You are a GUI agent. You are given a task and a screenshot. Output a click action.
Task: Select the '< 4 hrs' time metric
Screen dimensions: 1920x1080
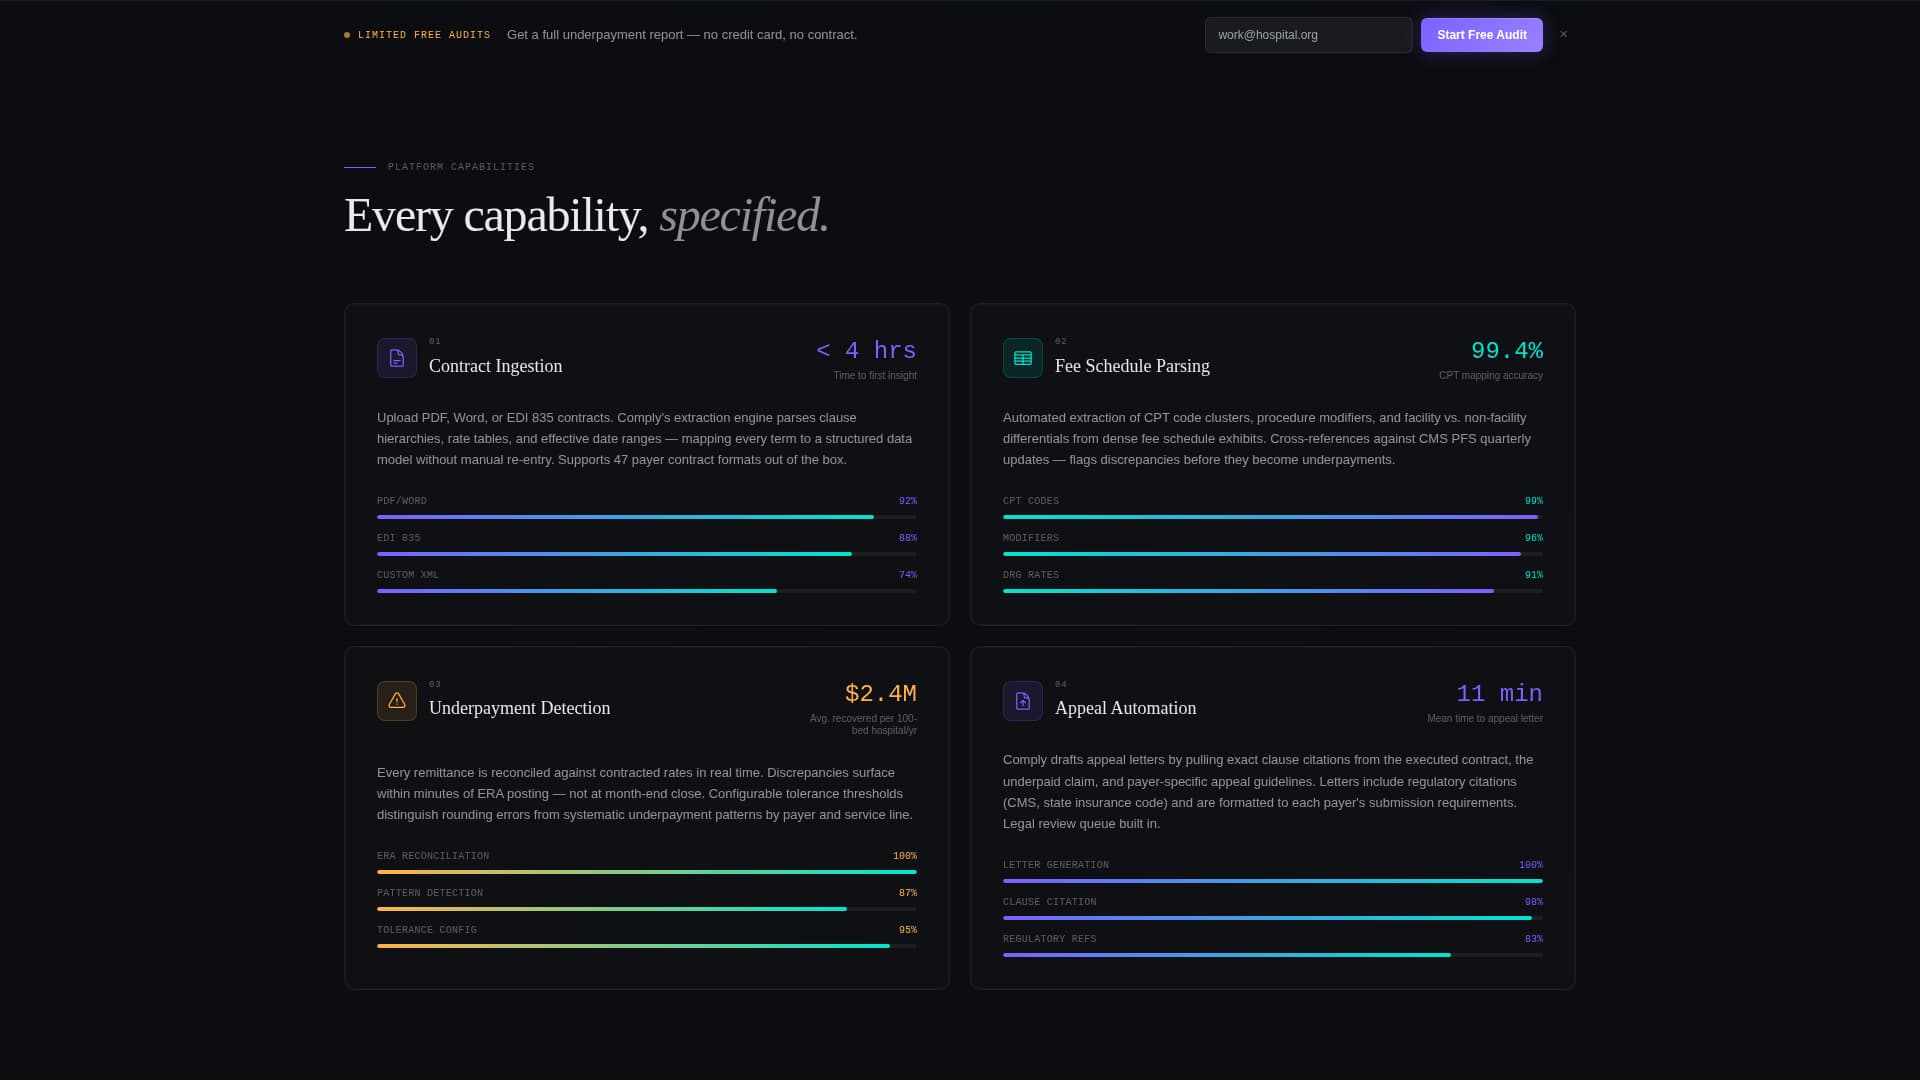pos(866,350)
